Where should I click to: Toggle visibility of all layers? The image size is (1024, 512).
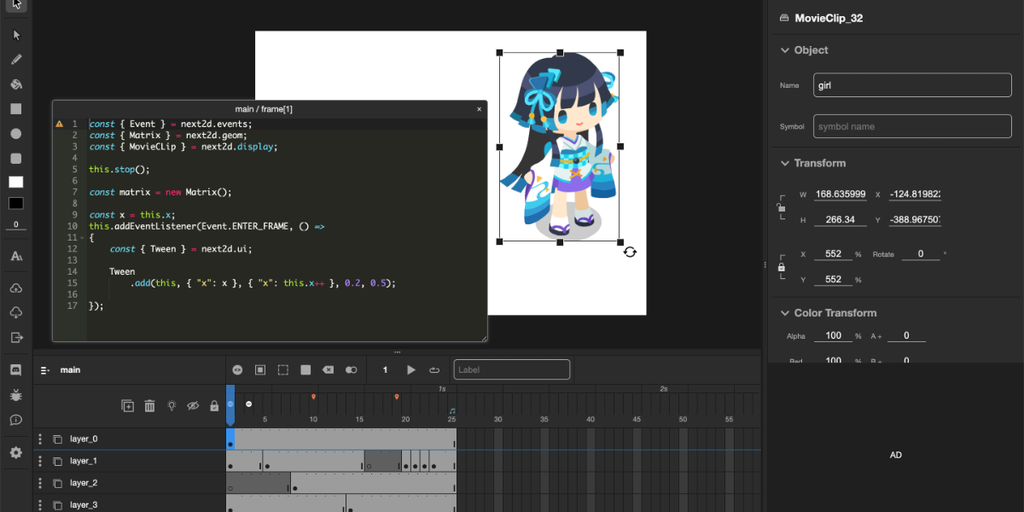coord(193,406)
